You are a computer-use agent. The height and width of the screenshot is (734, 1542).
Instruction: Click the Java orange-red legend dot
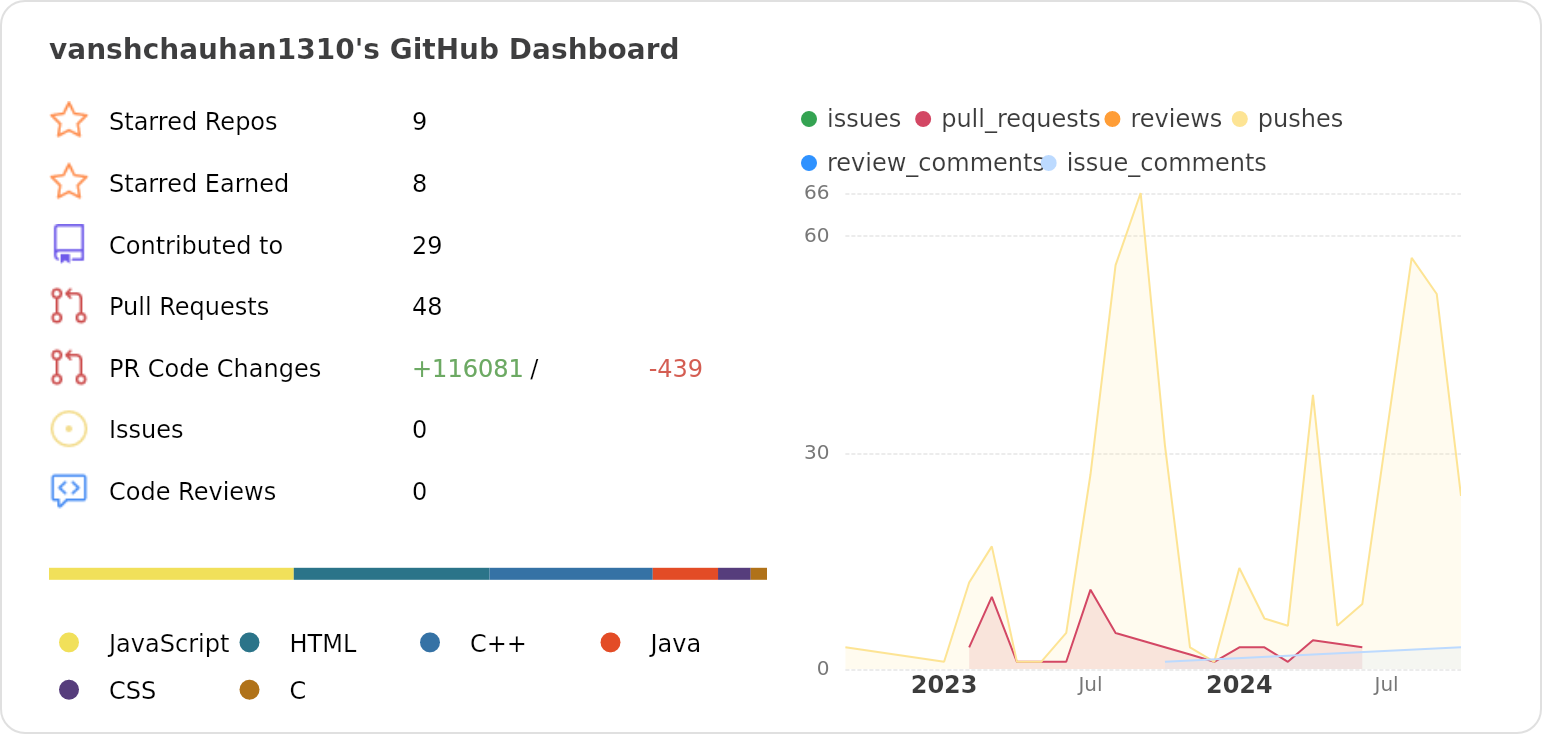pyautogui.click(x=610, y=642)
